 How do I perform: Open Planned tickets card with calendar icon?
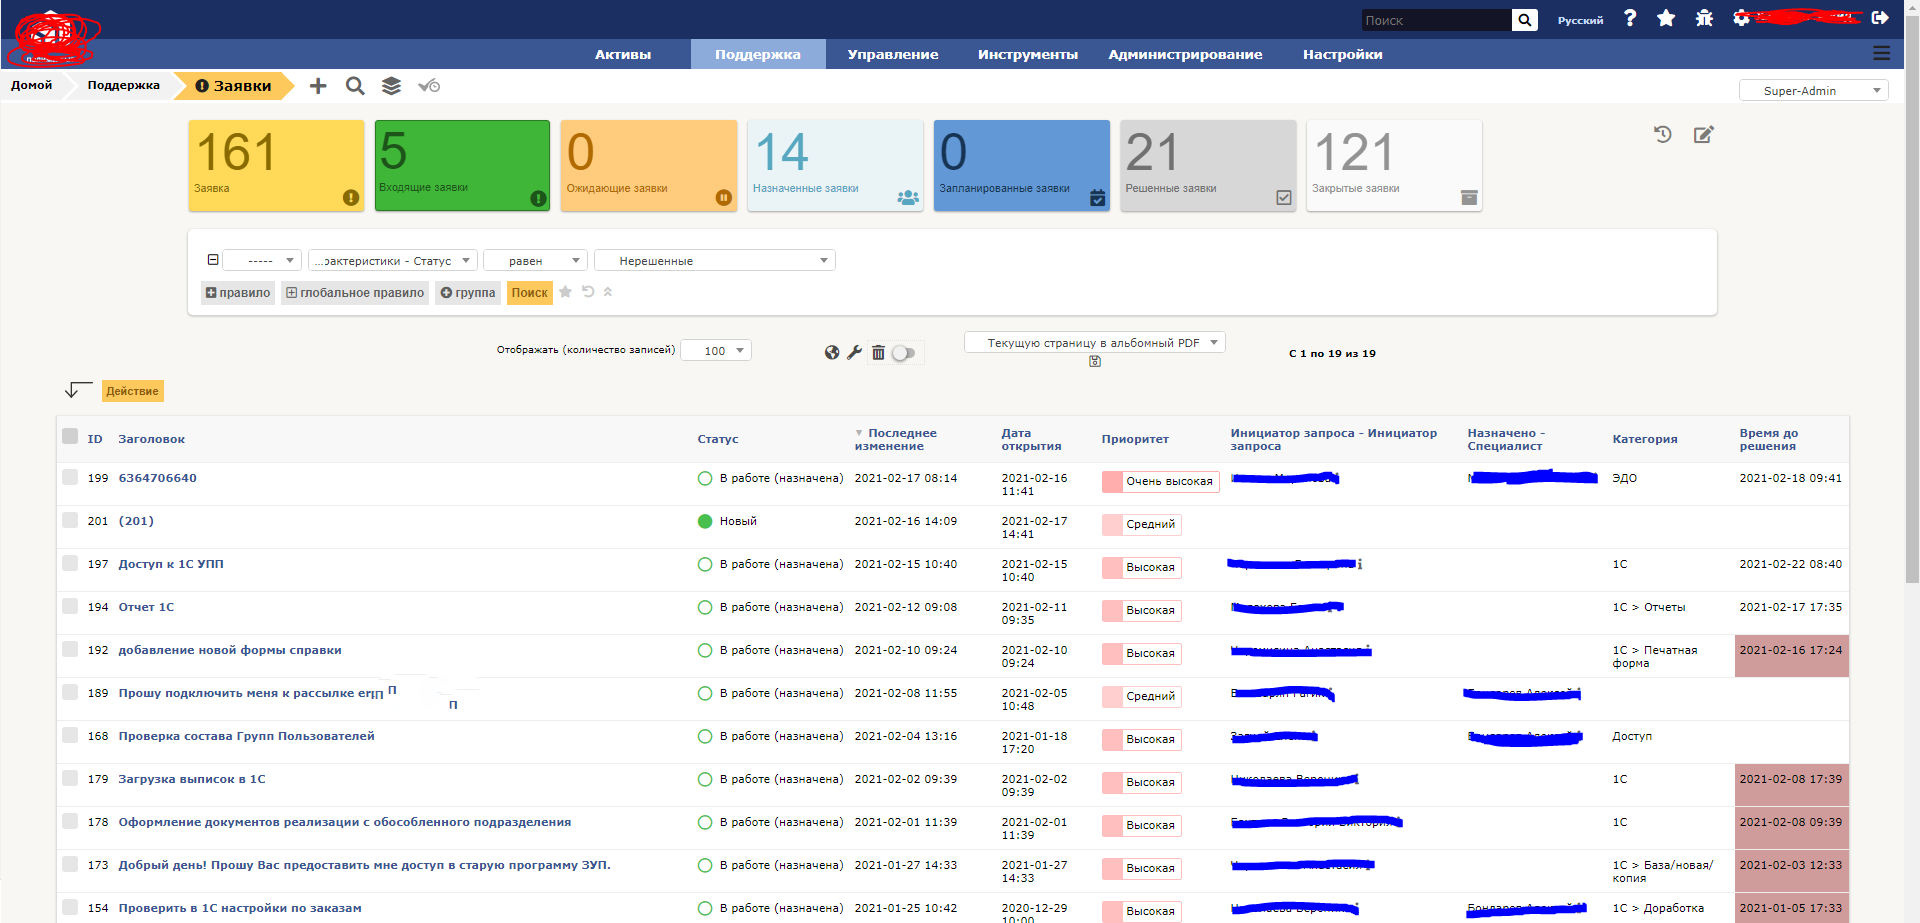tap(1021, 165)
